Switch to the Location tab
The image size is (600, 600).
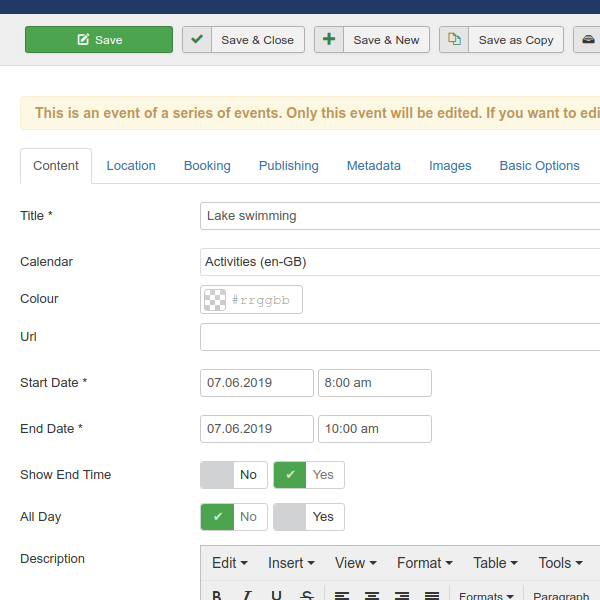(x=131, y=166)
